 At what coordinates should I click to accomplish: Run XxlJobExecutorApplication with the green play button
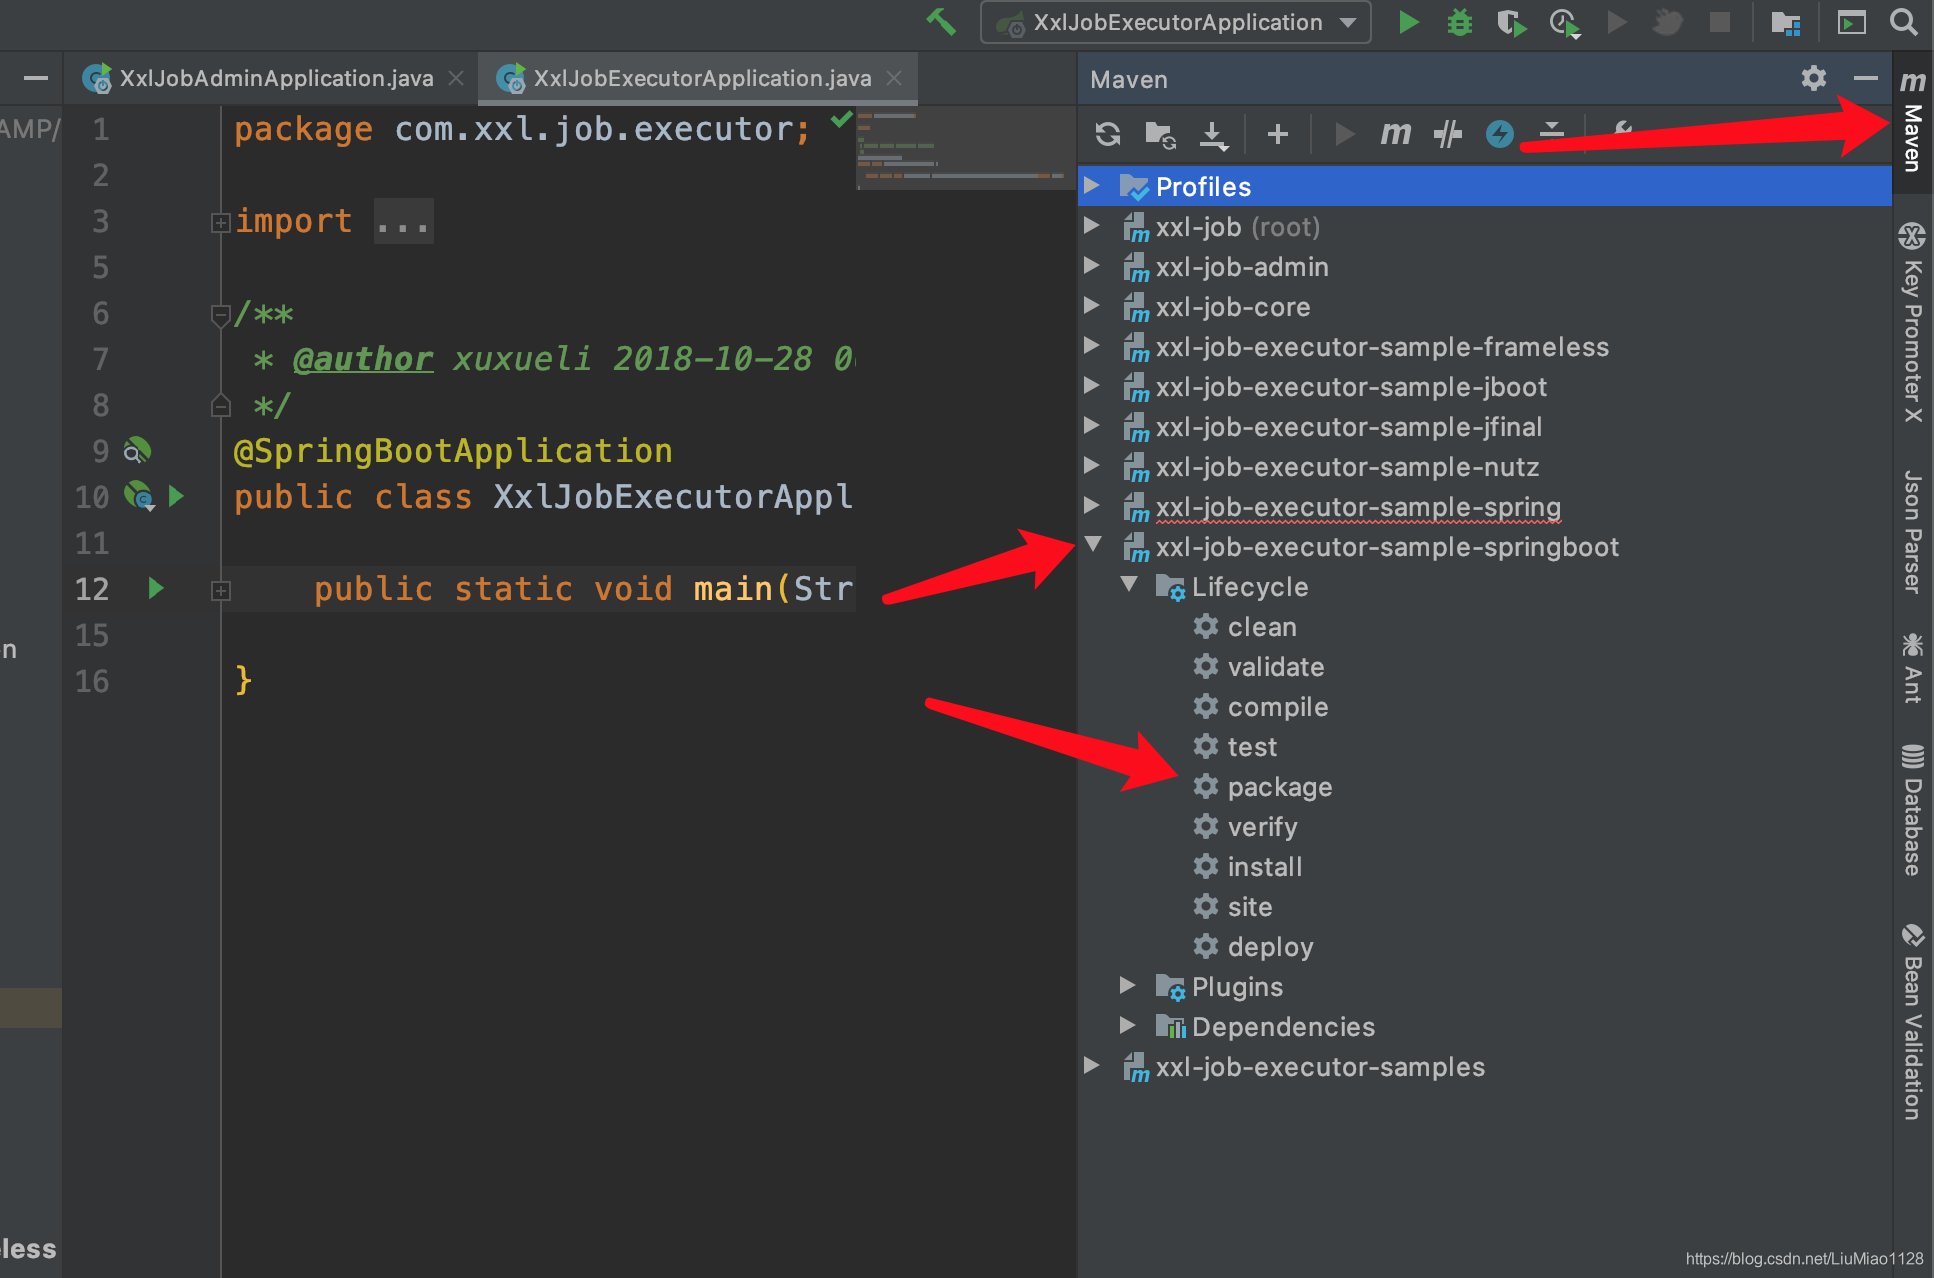1408,22
